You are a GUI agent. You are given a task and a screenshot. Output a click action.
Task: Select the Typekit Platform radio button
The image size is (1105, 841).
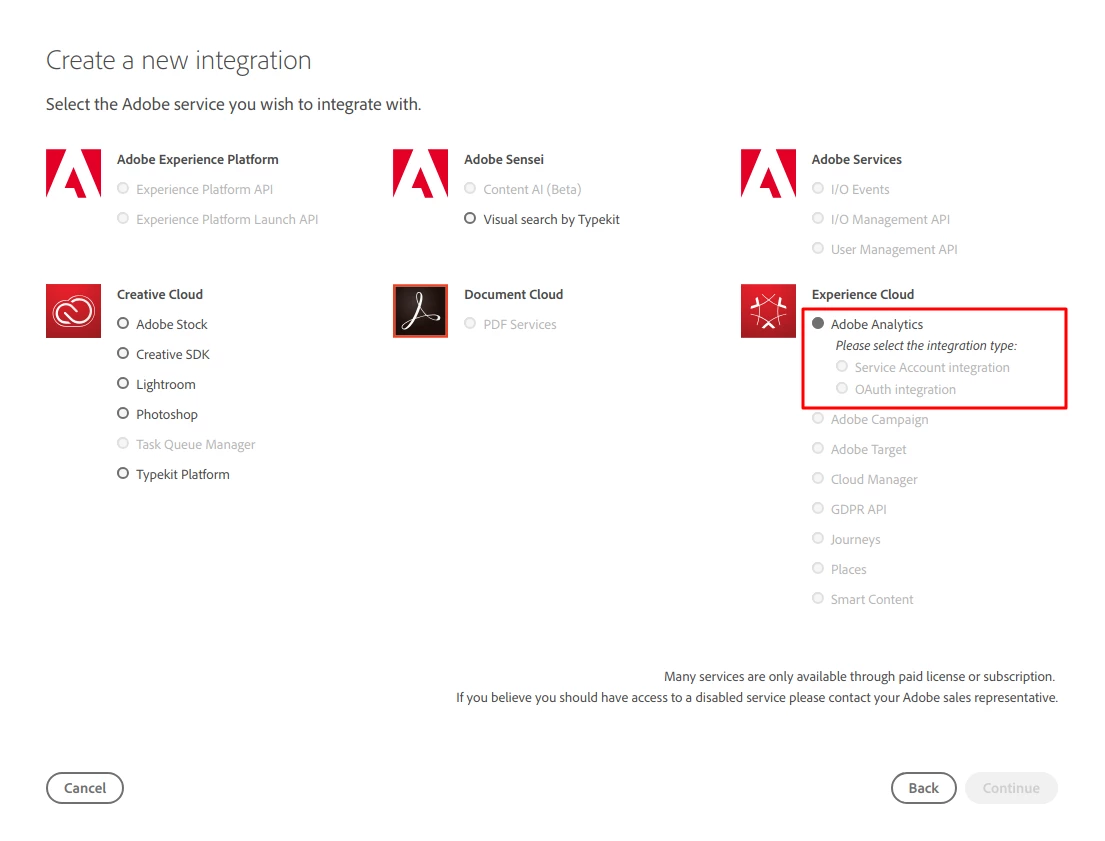123,473
